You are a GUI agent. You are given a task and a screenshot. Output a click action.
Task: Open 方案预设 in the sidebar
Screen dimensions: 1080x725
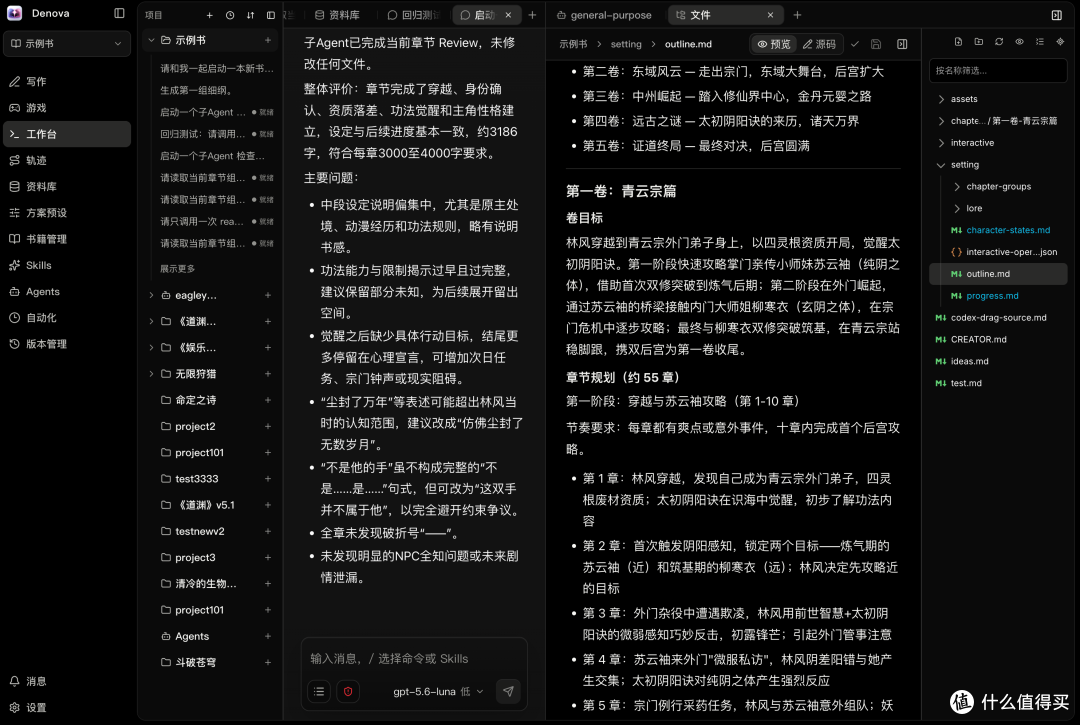pos(67,213)
